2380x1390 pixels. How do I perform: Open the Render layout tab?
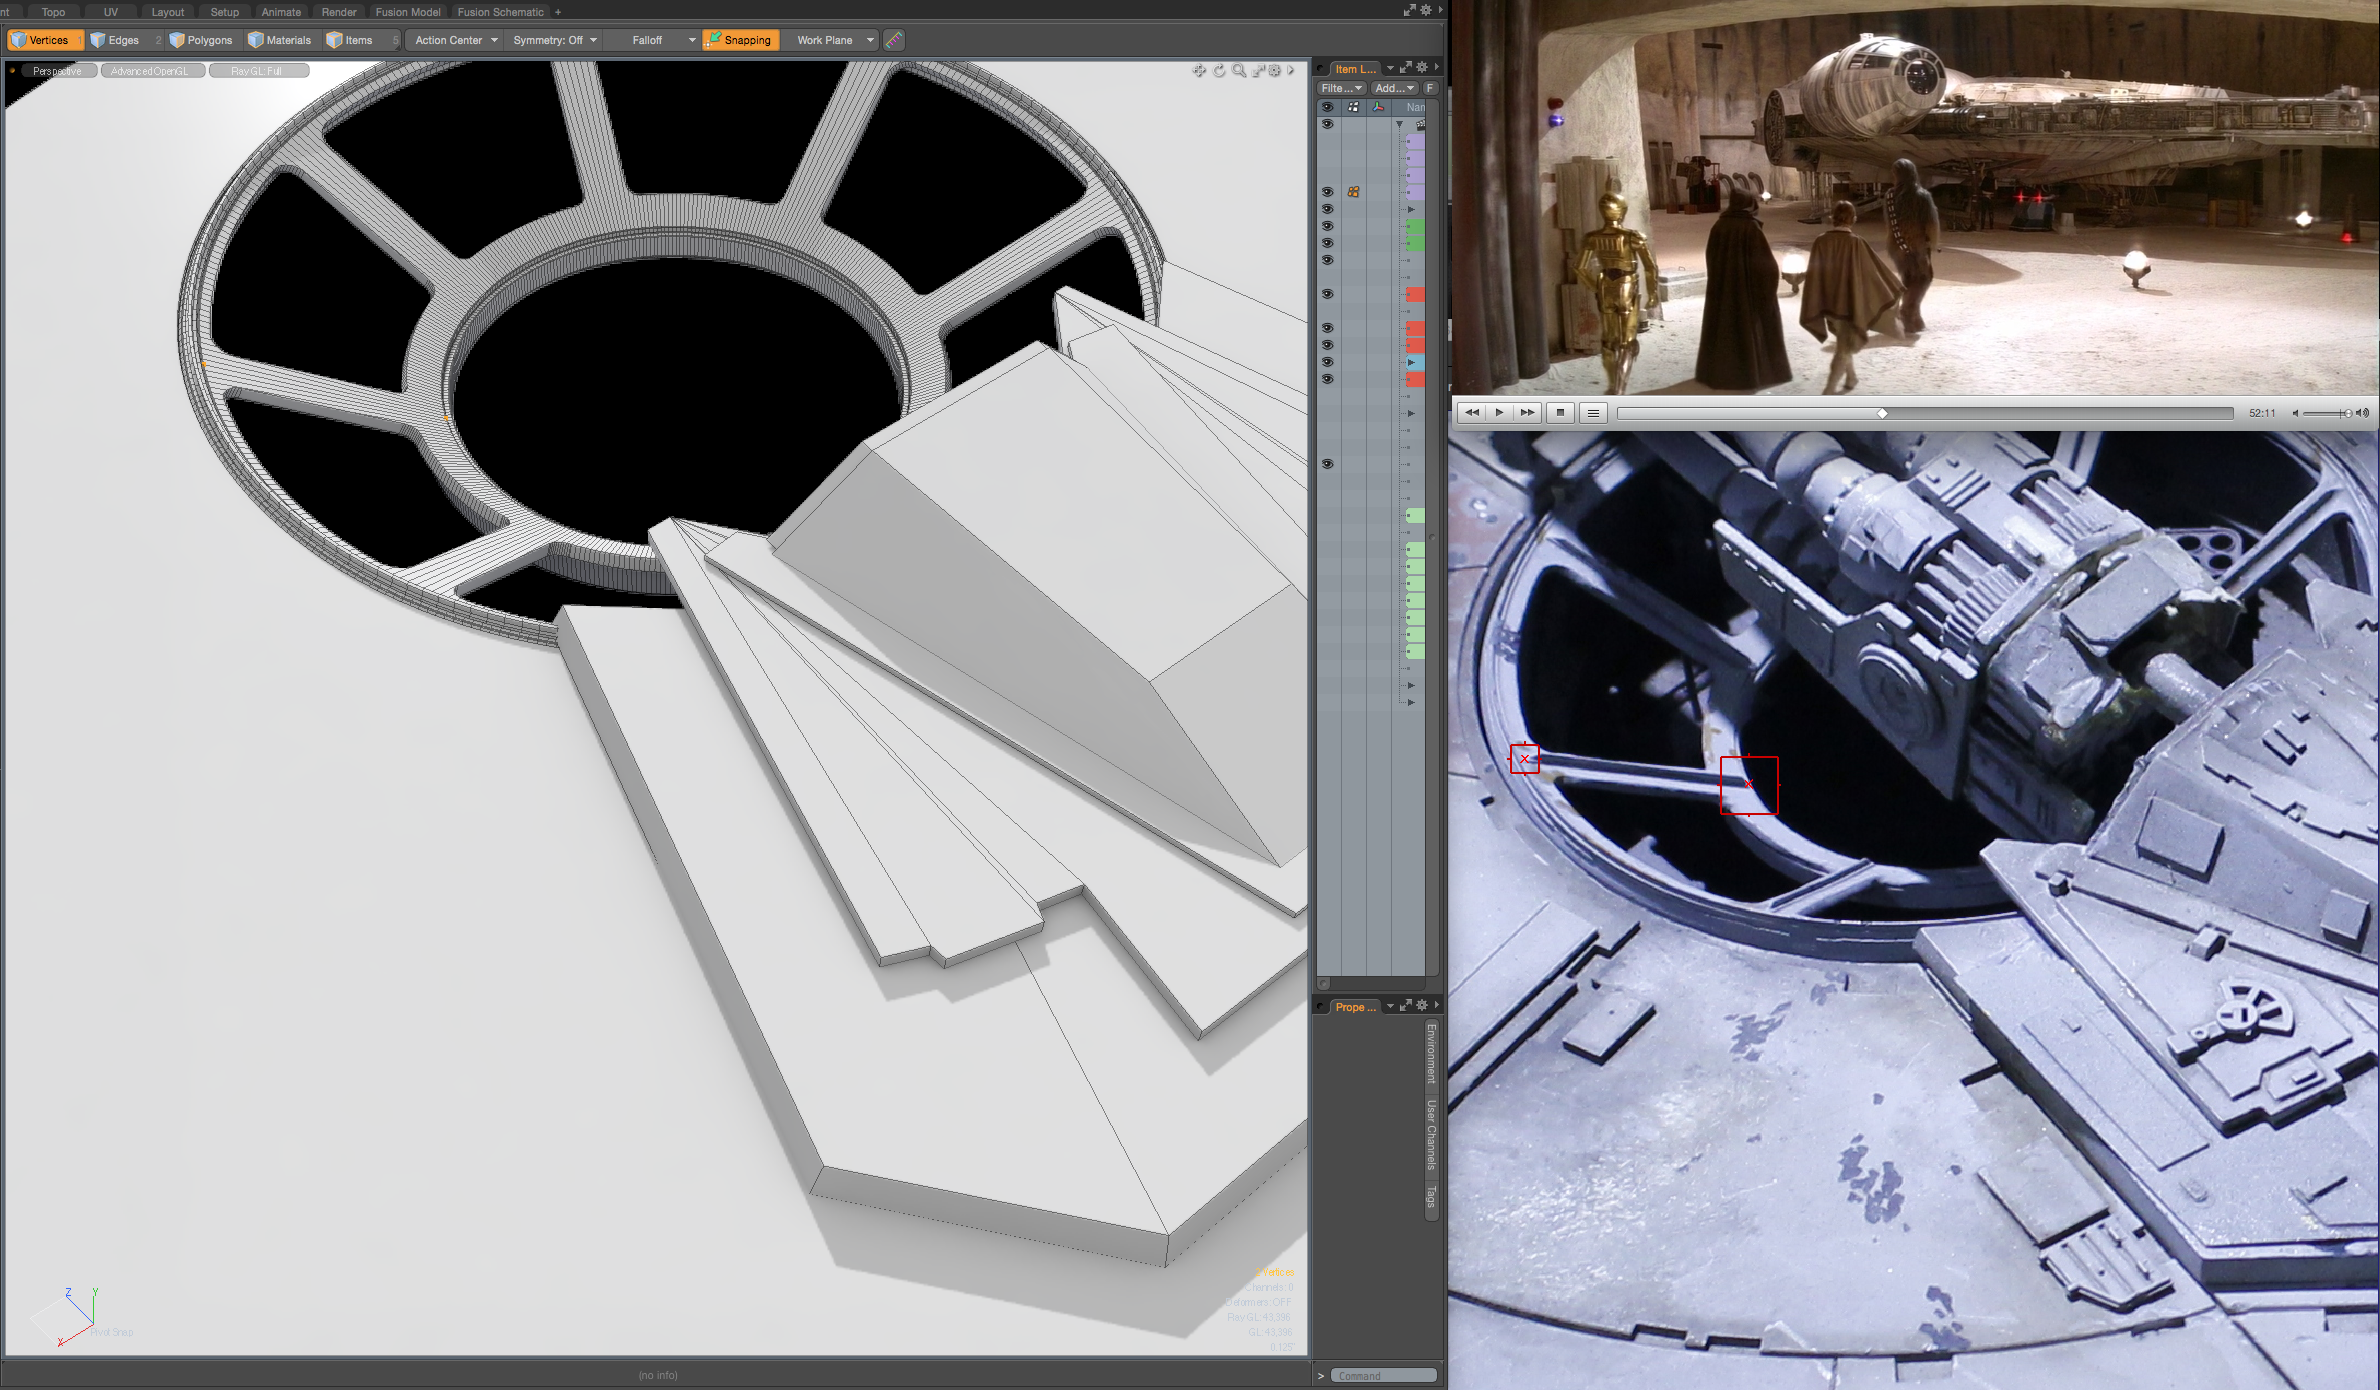pyautogui.click(x=339, y=12)
